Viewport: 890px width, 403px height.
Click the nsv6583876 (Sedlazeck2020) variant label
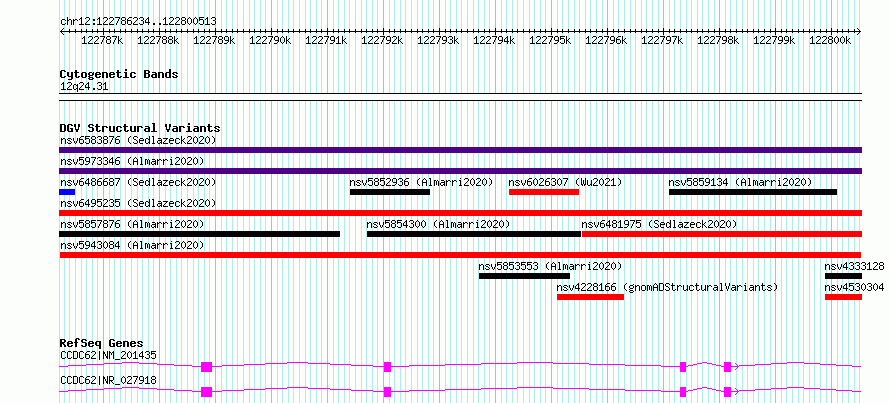tap(138, 140)
